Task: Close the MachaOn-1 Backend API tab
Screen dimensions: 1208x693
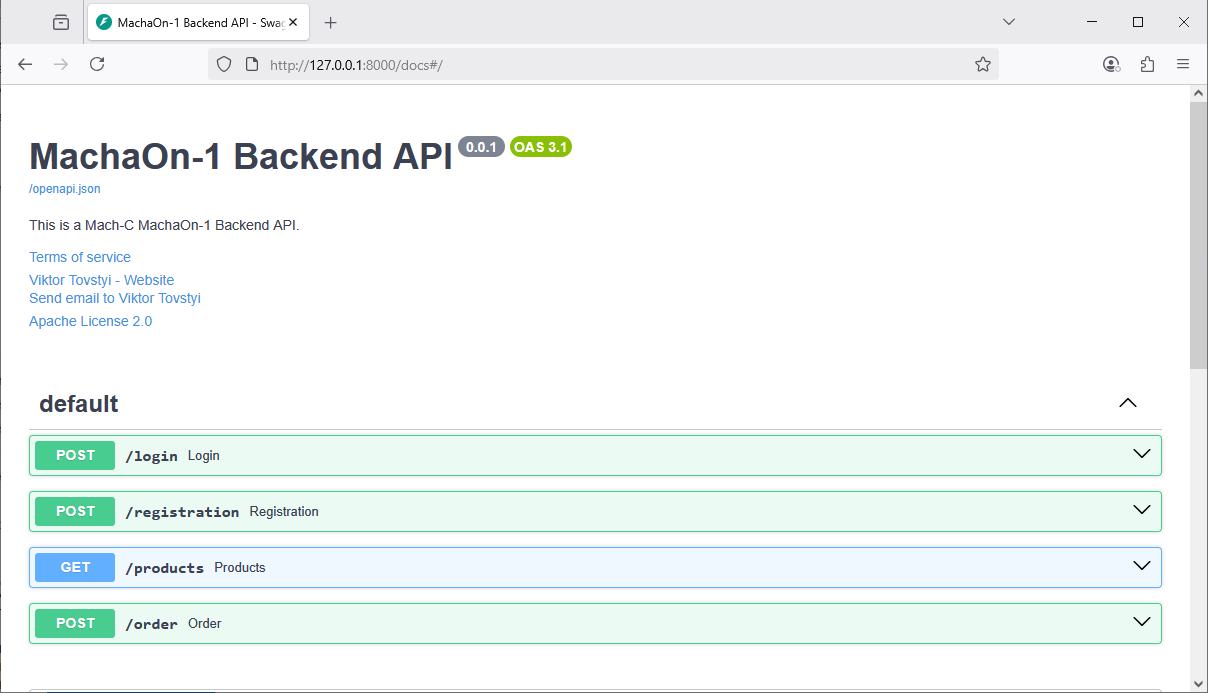Action: point(293,22)
